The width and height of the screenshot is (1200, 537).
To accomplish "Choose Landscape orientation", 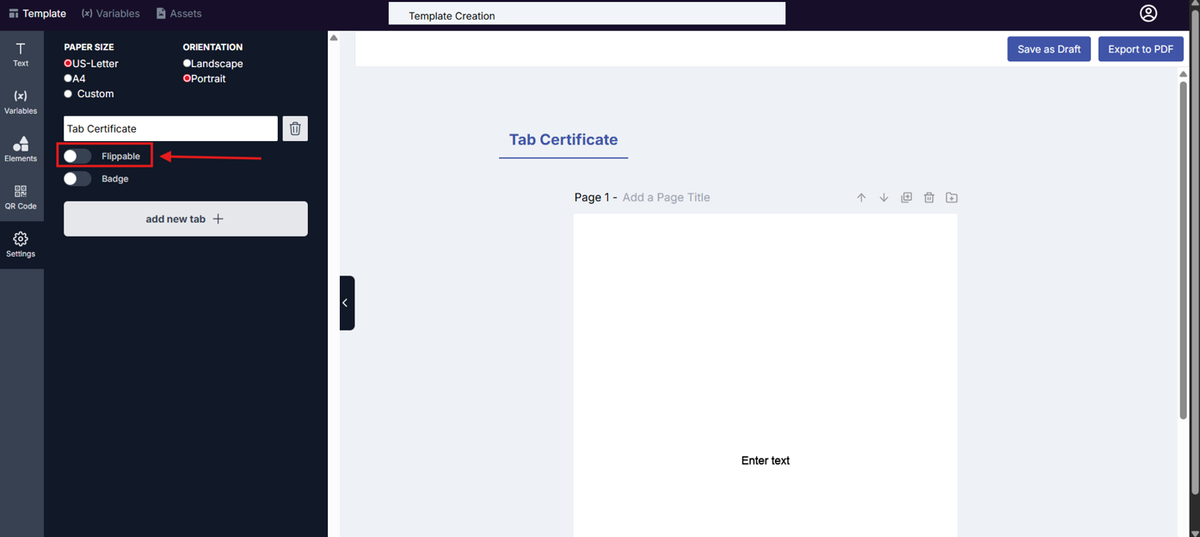I will point(187,64).
